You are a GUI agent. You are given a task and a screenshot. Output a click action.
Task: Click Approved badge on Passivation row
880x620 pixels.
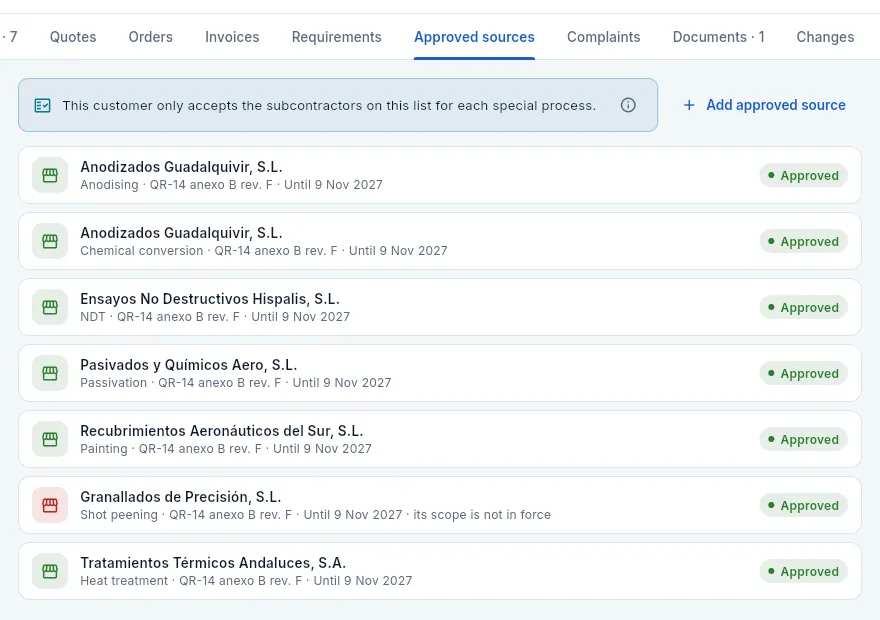point(803,373)
